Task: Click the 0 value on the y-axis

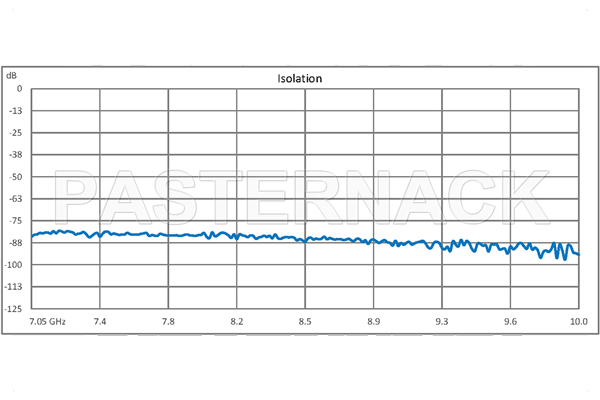Action: click(x=18, y=88)
